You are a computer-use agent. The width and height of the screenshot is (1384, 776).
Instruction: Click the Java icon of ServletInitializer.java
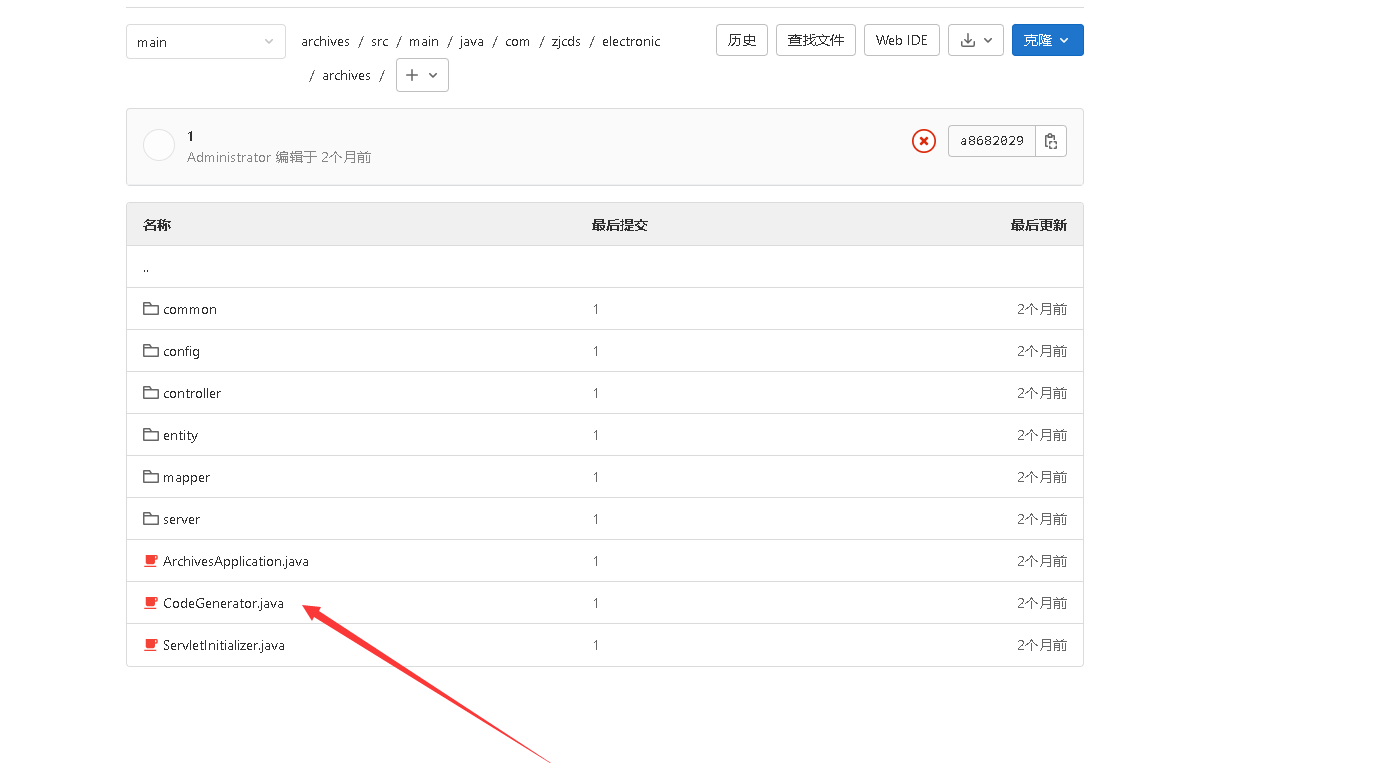150,645
